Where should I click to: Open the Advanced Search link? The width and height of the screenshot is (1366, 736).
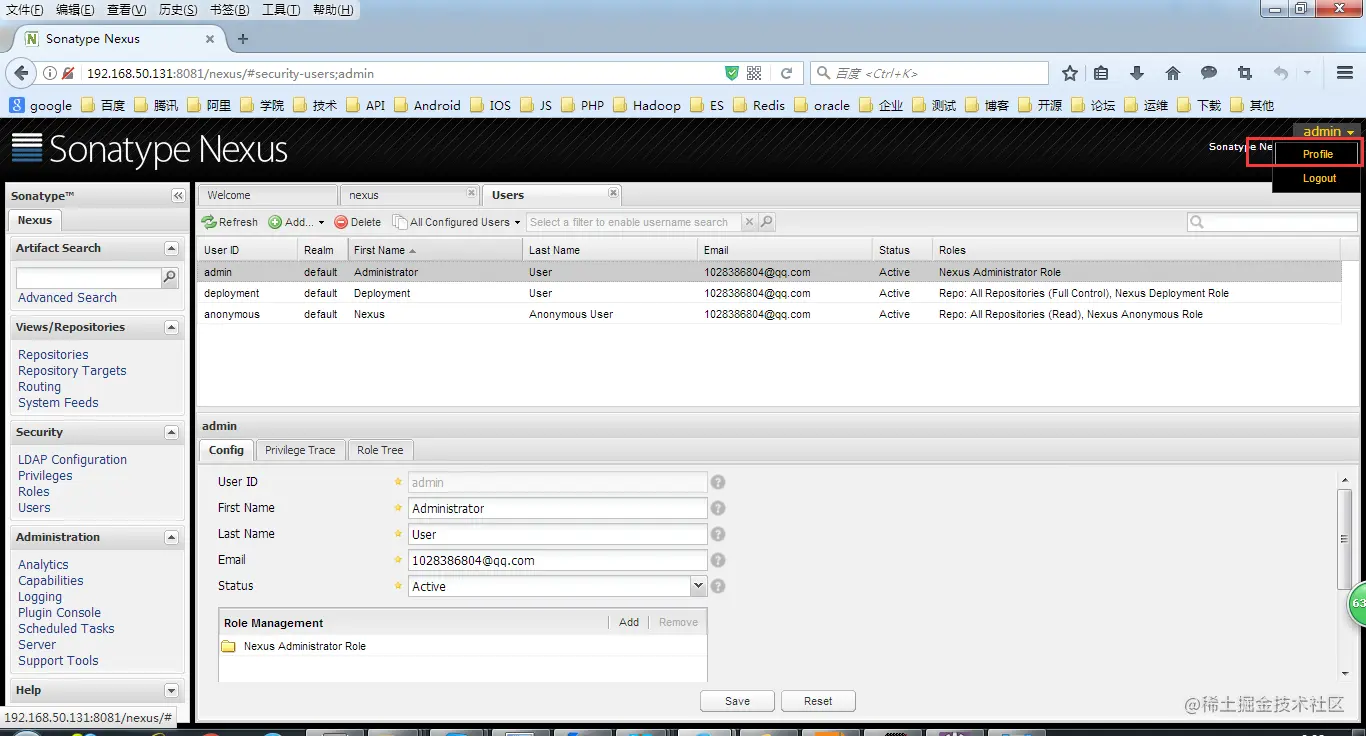(67, 298)
